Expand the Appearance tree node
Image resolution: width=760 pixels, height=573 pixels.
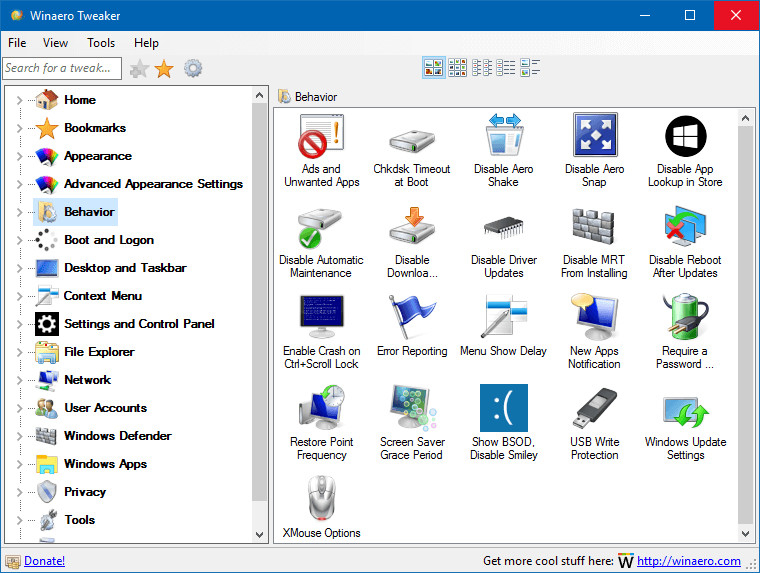point(19,157)
